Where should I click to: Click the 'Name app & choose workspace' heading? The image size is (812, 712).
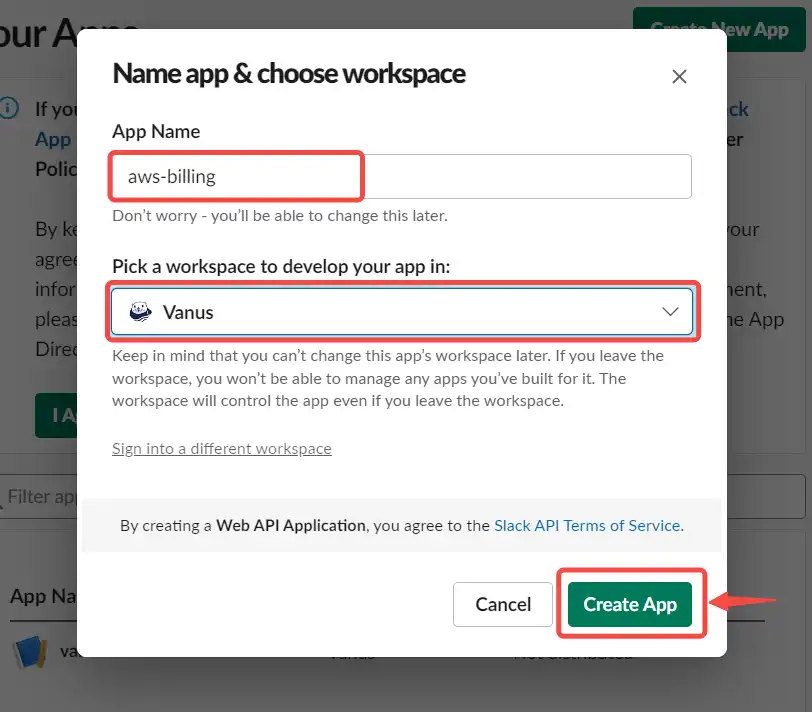[x=289, y=74]
